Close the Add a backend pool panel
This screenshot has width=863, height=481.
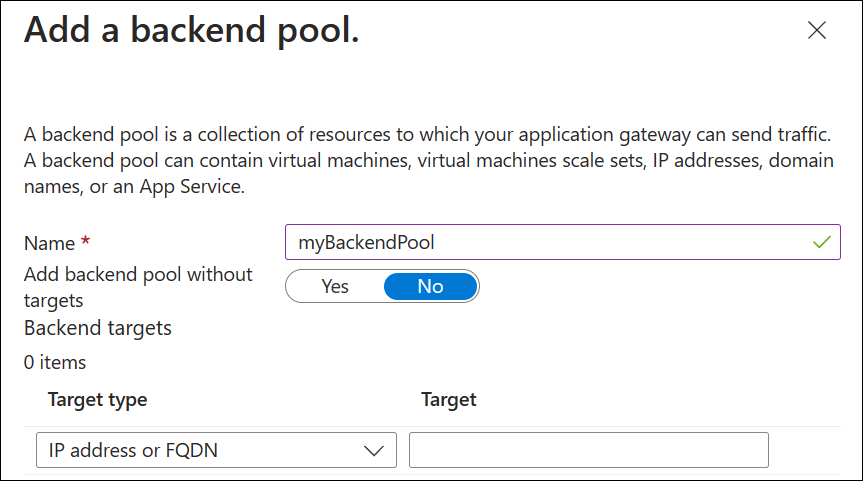(x=817, y=31)
